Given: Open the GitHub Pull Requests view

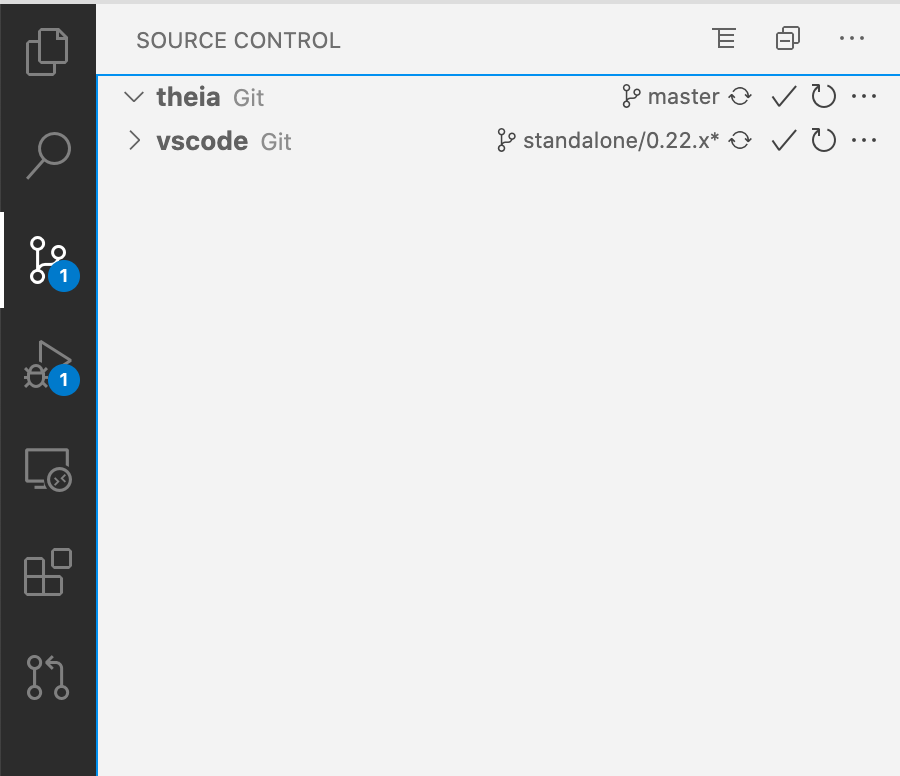Looking at the screenshot, I should click(48, 678).
